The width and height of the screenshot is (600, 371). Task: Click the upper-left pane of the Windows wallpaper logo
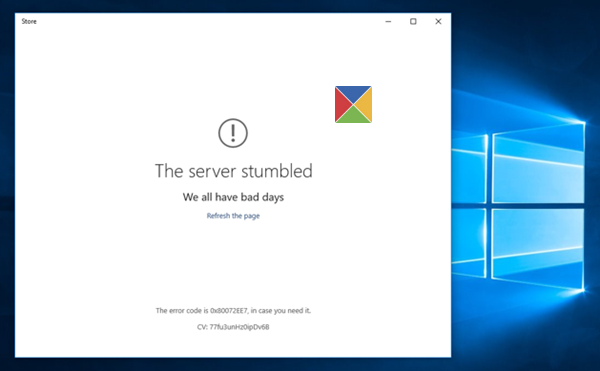470,168
